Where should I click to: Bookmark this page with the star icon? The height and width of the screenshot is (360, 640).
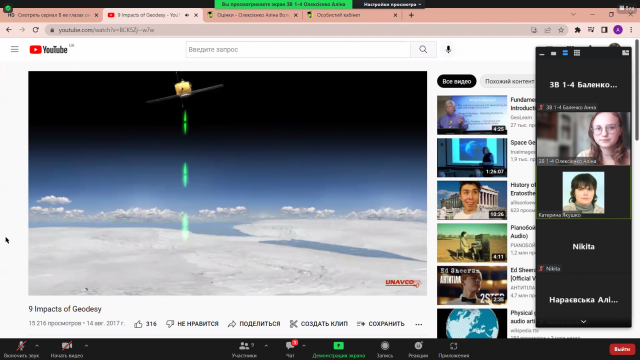561,30
